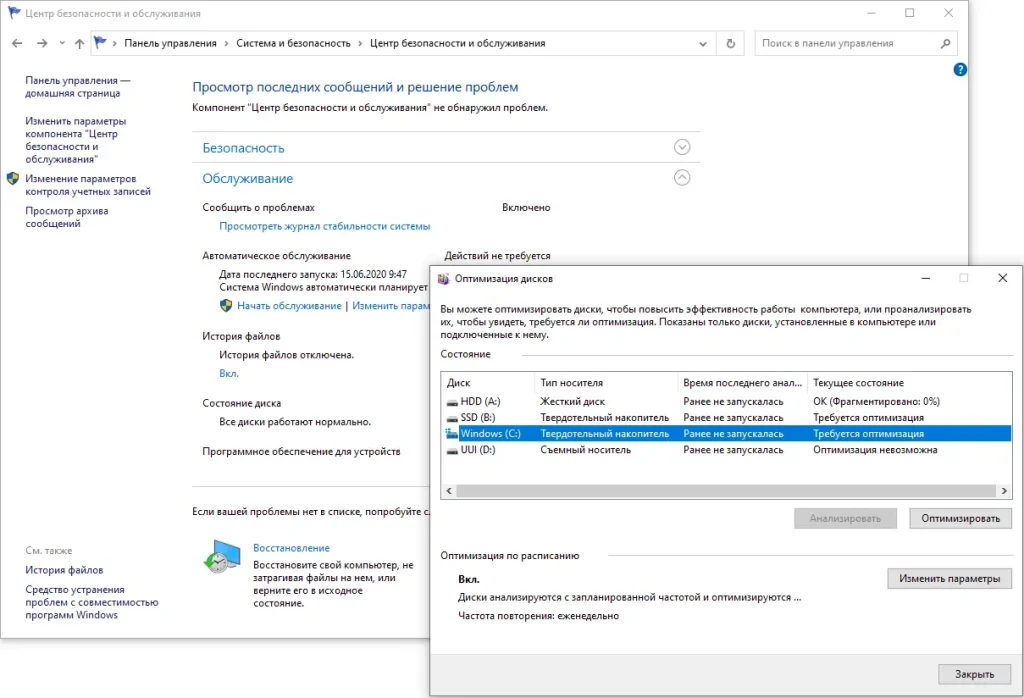Minimize the Оптимизация дисков window

tap(925, 278)
